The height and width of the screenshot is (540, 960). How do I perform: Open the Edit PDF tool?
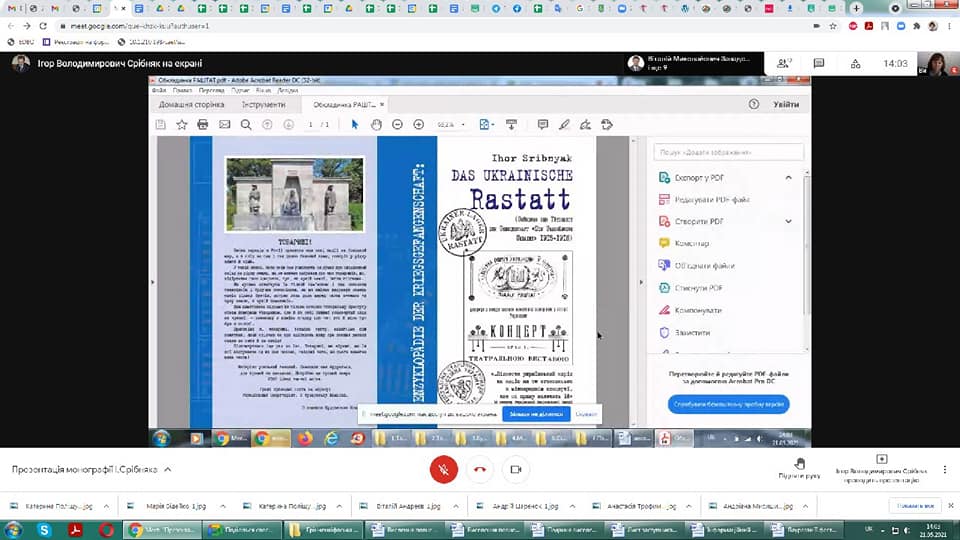pos(712,200)
